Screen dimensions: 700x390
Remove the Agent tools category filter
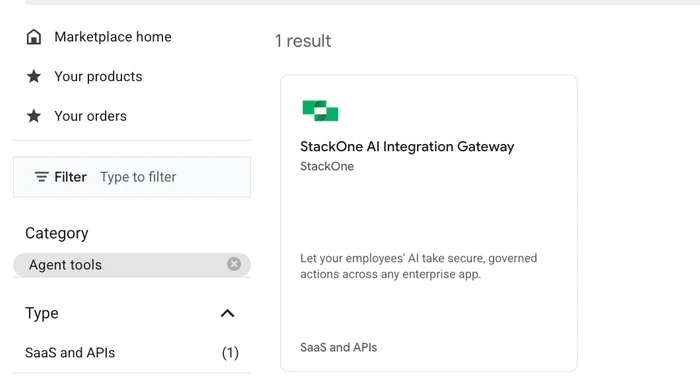click(234, 264)
